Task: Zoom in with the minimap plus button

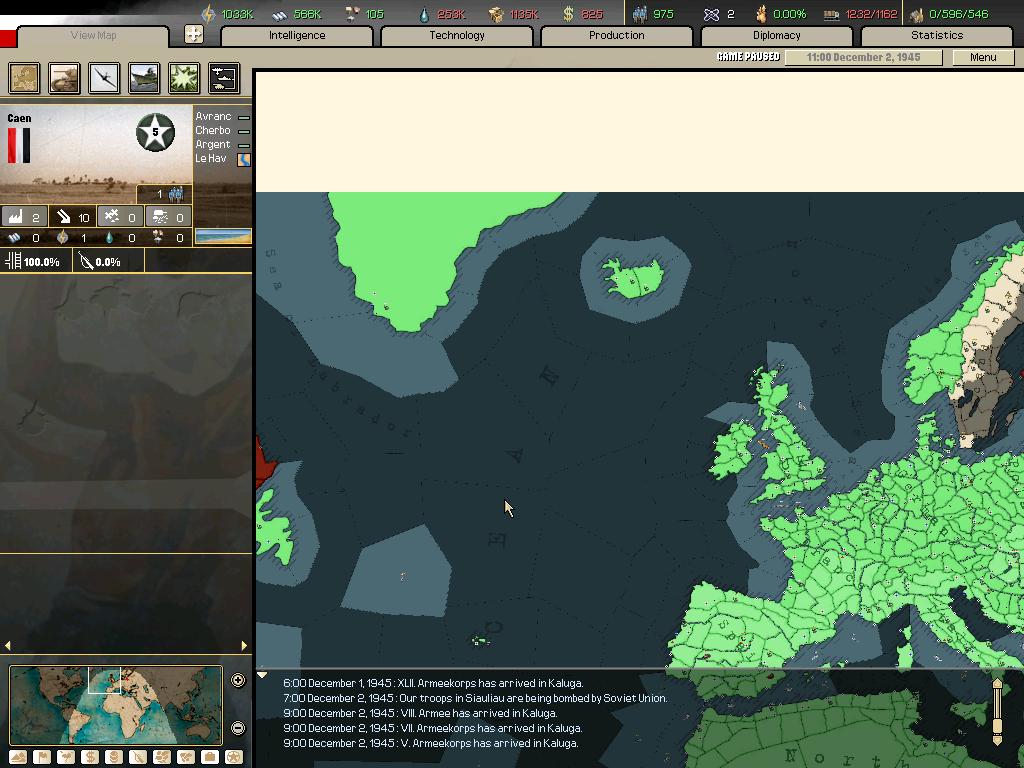Action: (x=238, y=680)
